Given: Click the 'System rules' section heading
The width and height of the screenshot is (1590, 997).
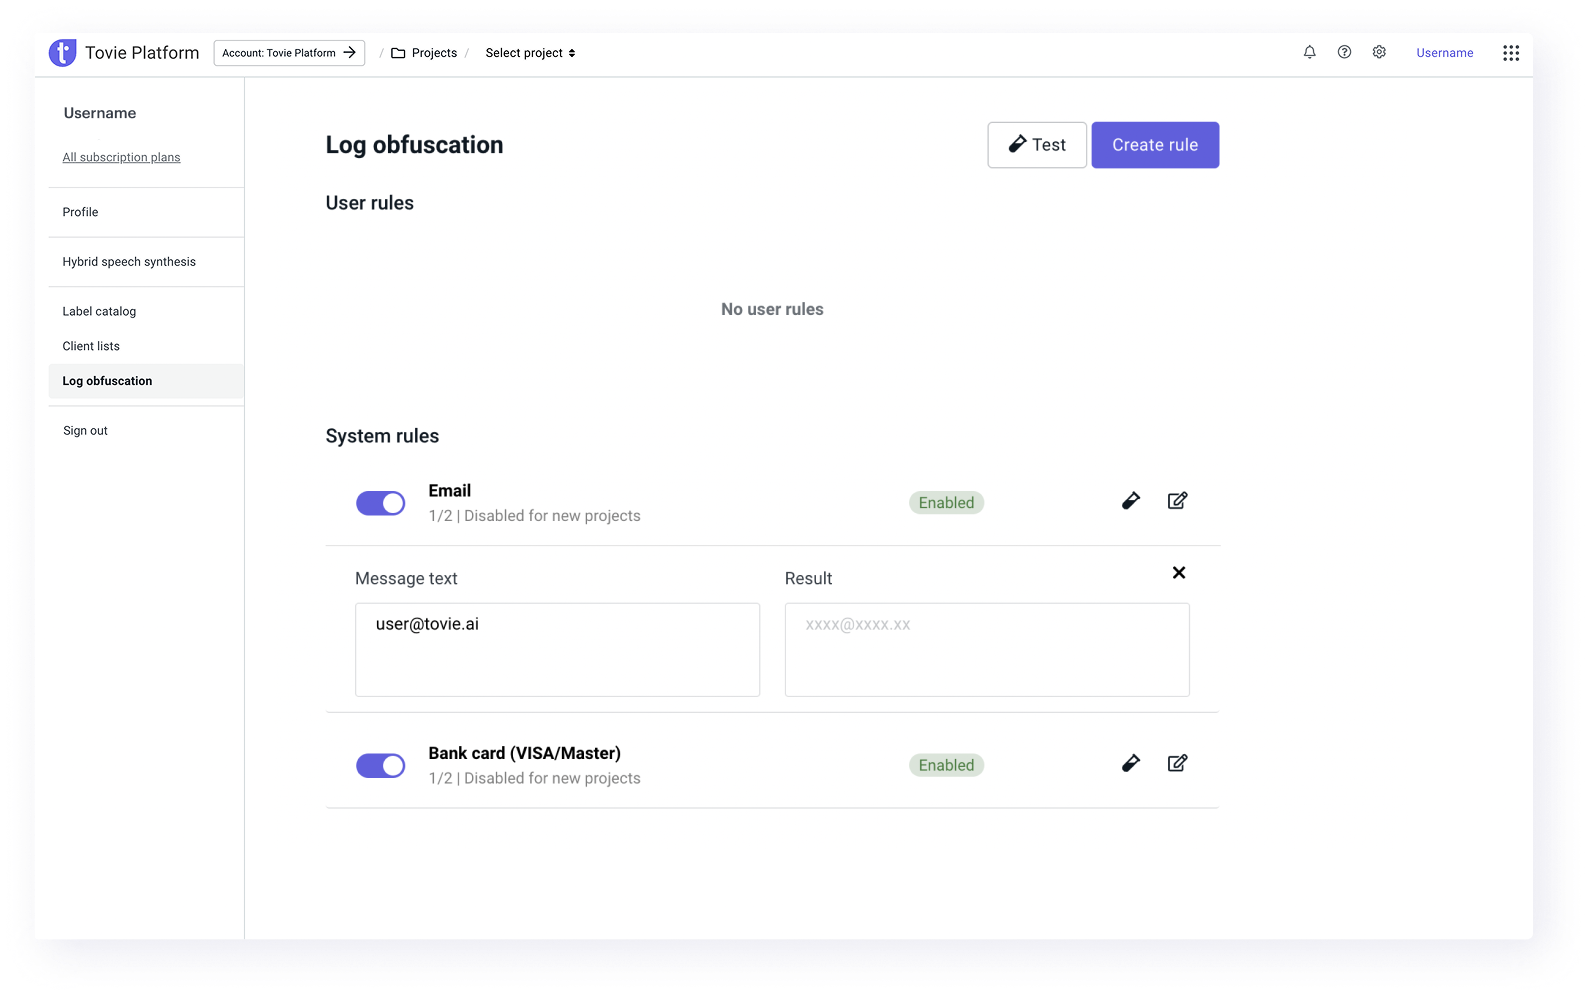Looking at the screenshot, I should click(382, 436).
